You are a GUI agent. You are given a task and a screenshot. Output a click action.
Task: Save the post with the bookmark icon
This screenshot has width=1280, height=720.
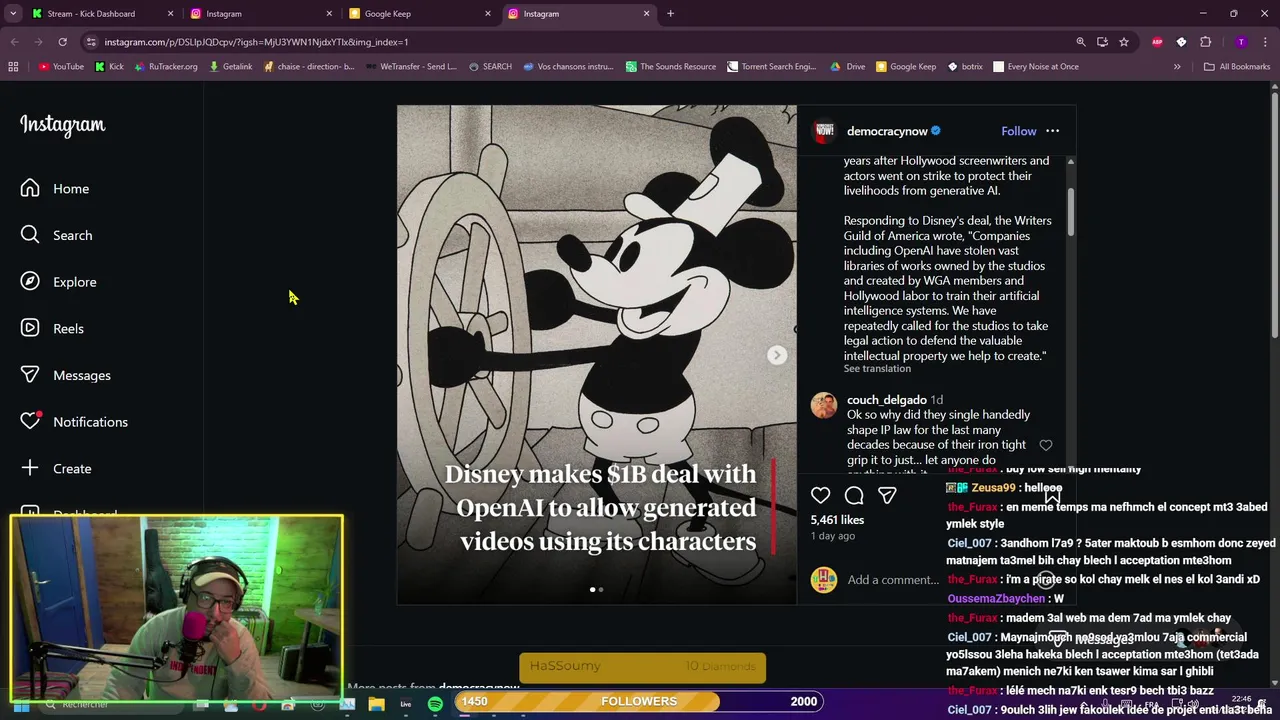pos(1052,495)
